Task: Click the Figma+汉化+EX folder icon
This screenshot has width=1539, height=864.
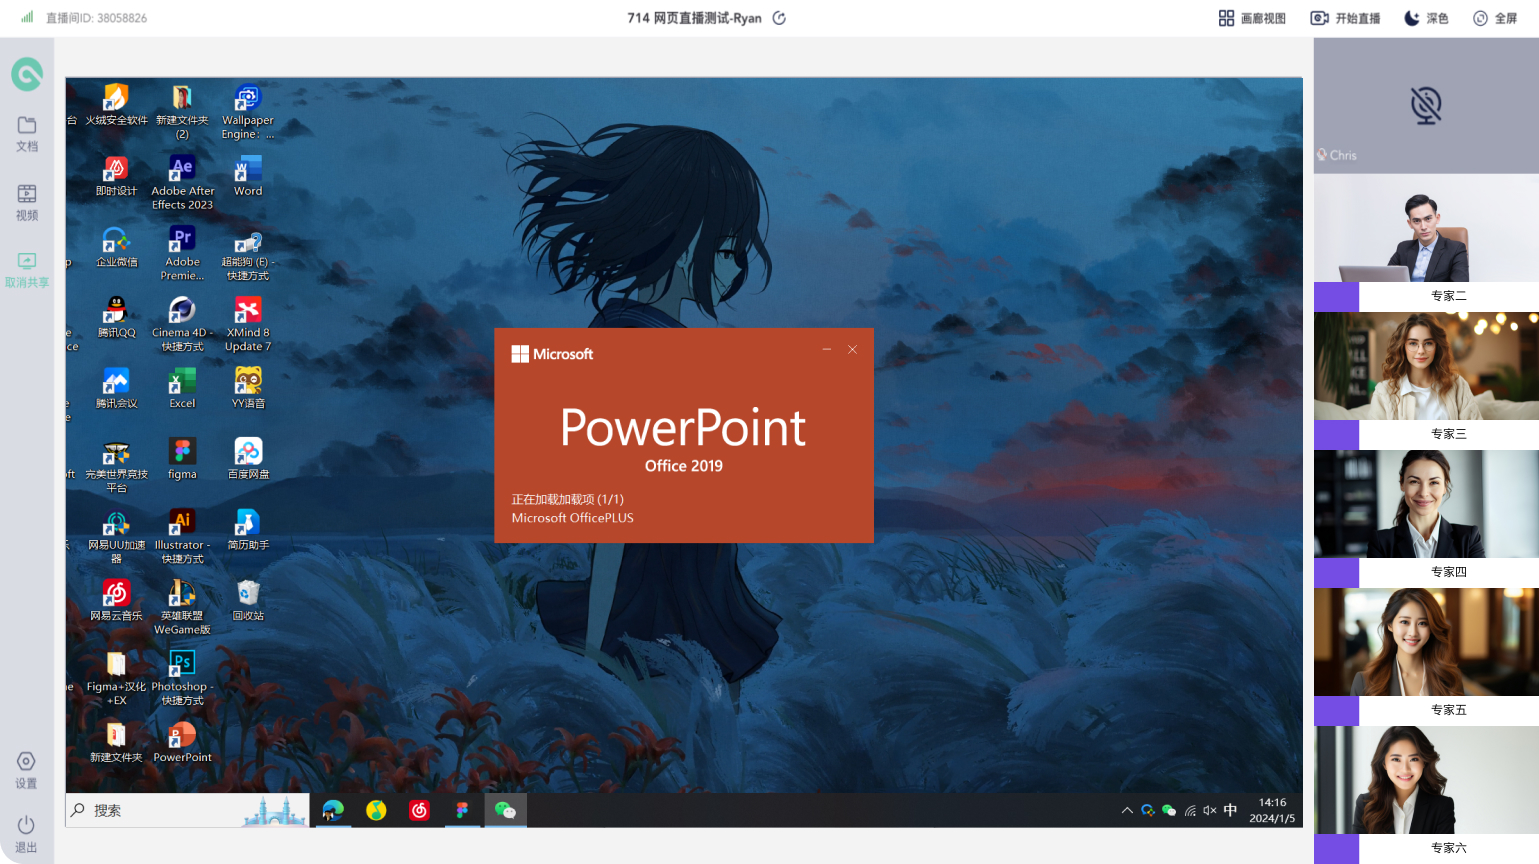Action: [116, 679]
